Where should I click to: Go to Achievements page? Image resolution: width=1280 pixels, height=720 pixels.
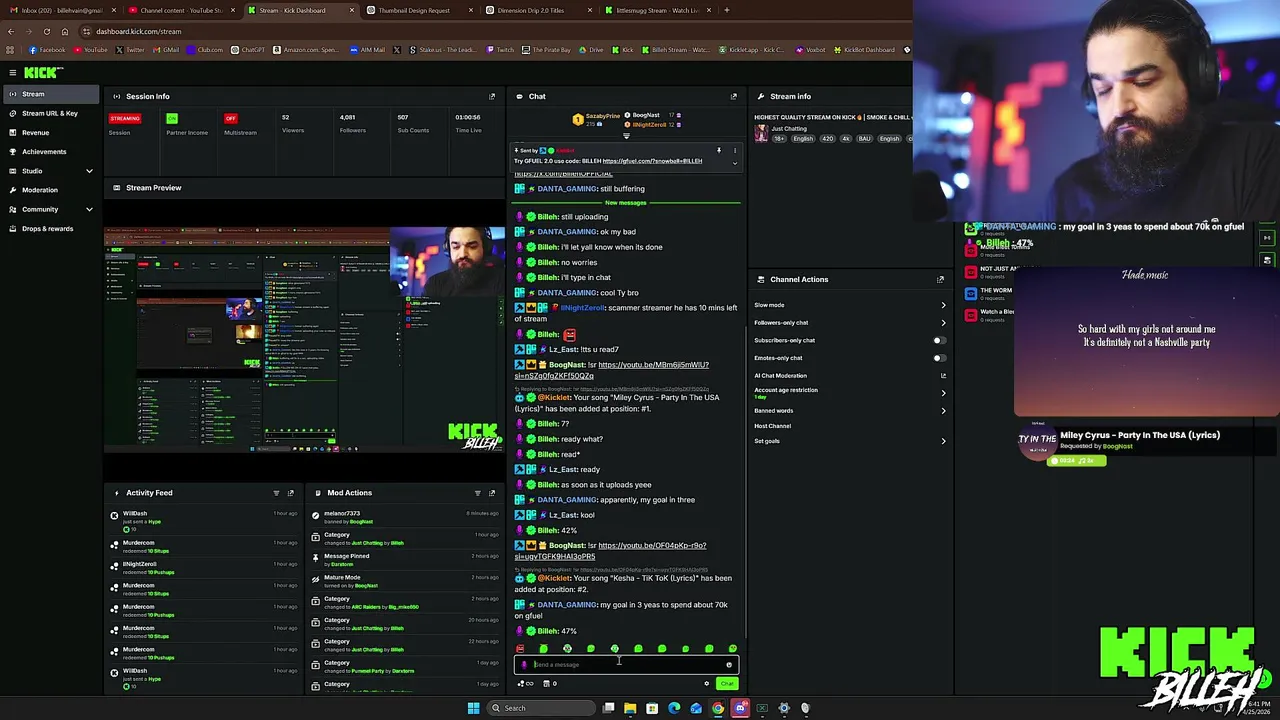pyautogui.click(x=50, y=152)
